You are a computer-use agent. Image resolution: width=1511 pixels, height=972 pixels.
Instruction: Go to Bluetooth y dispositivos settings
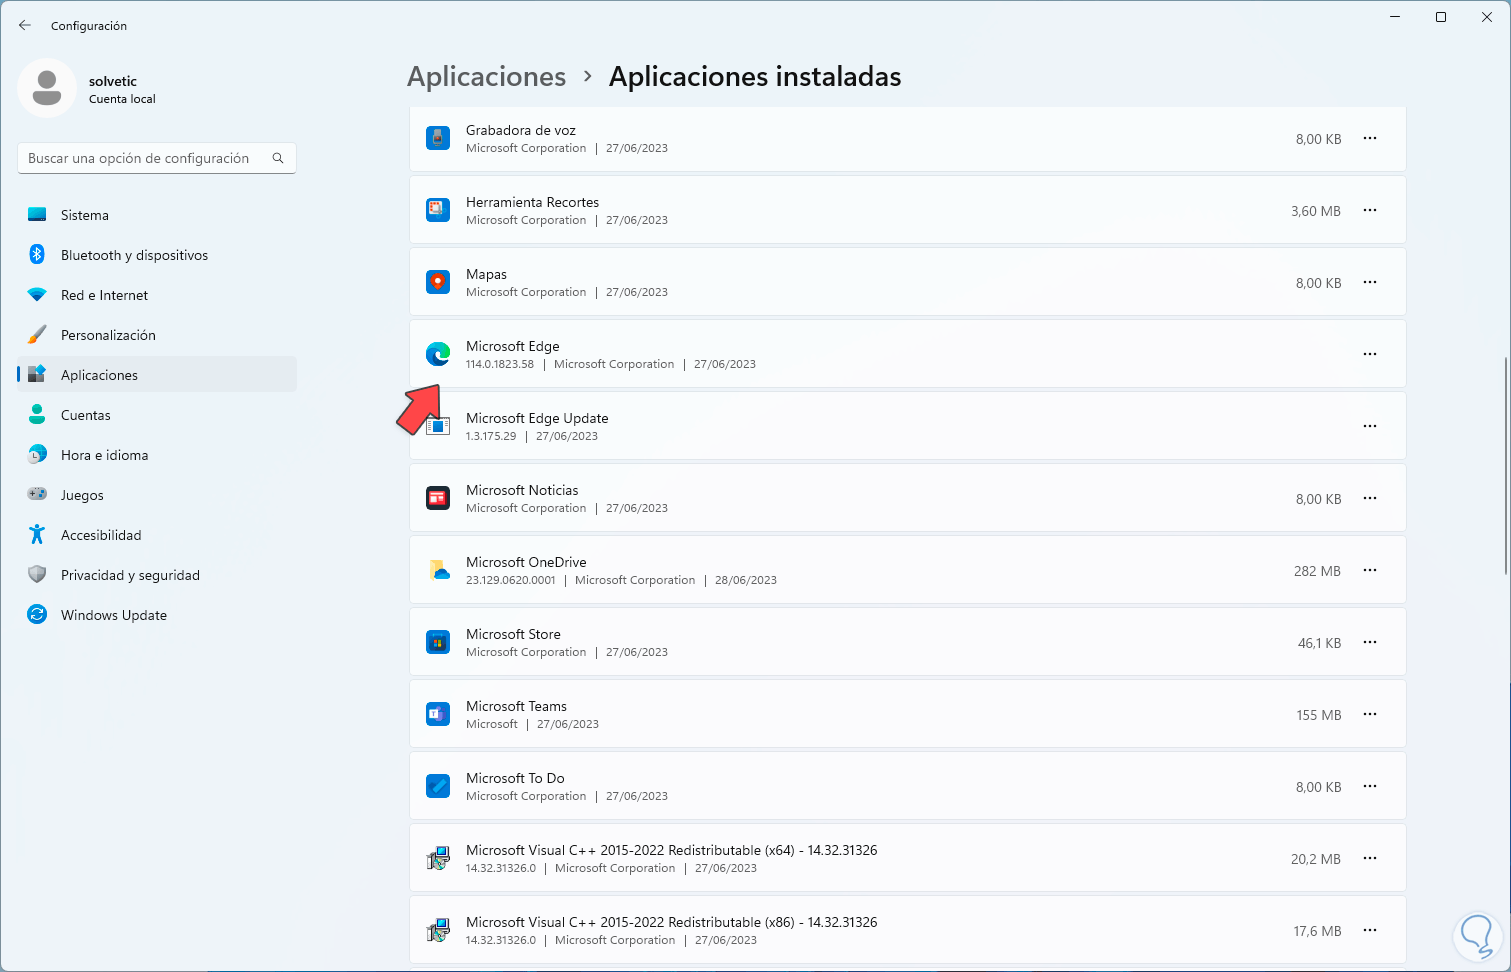point(134,255)
